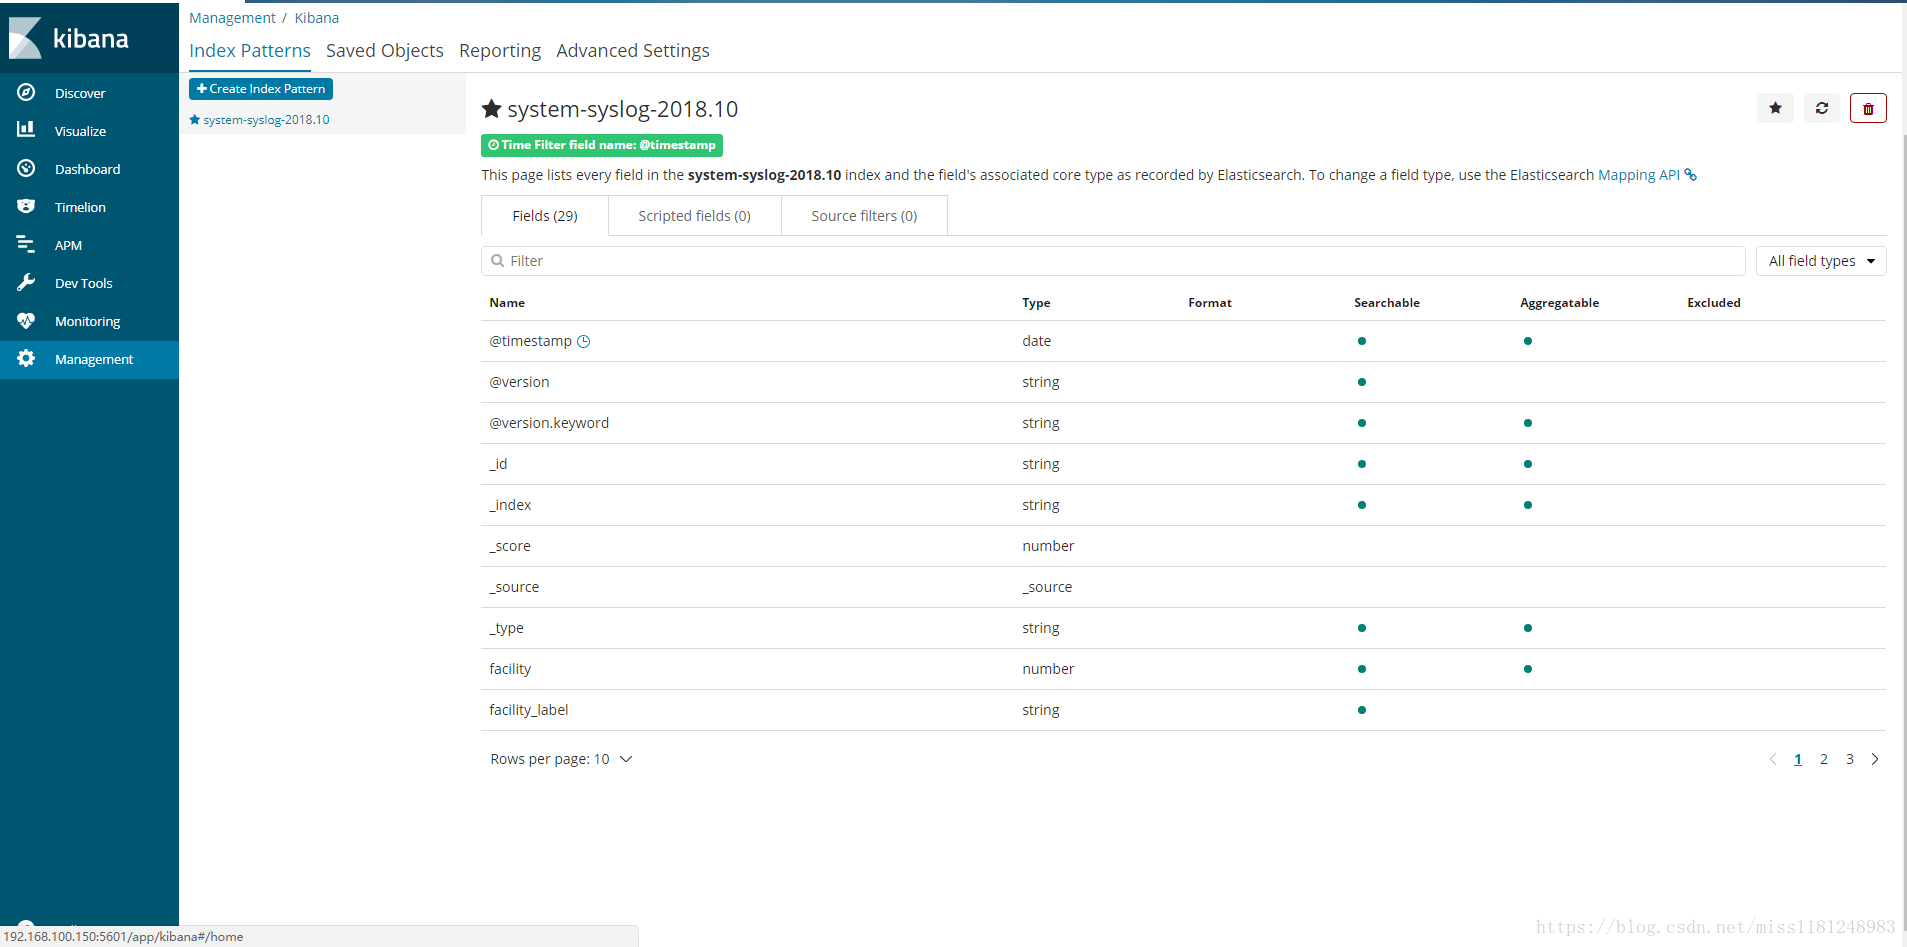
Task: Open Dev Tools wrench icon
Action: (26, 282)
